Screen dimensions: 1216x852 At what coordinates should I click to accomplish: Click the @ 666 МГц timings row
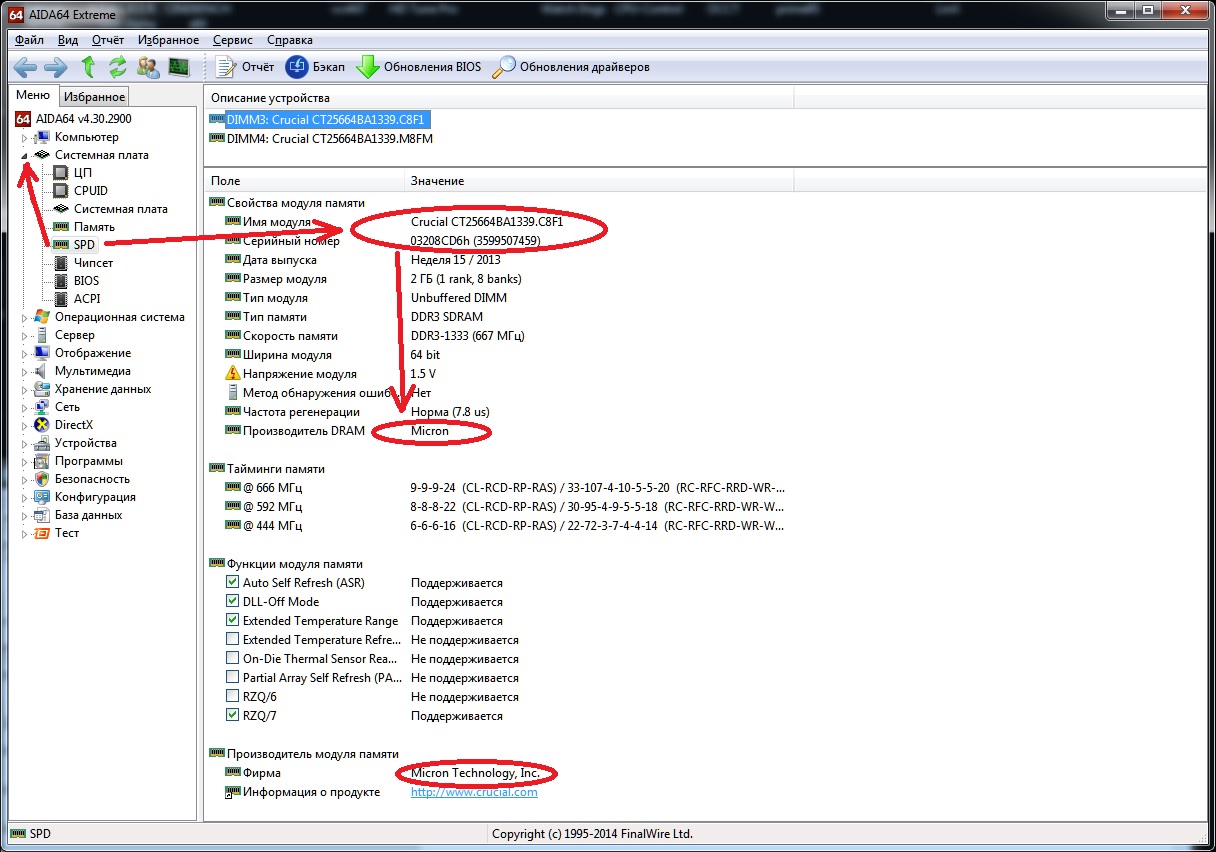point(506,488)
